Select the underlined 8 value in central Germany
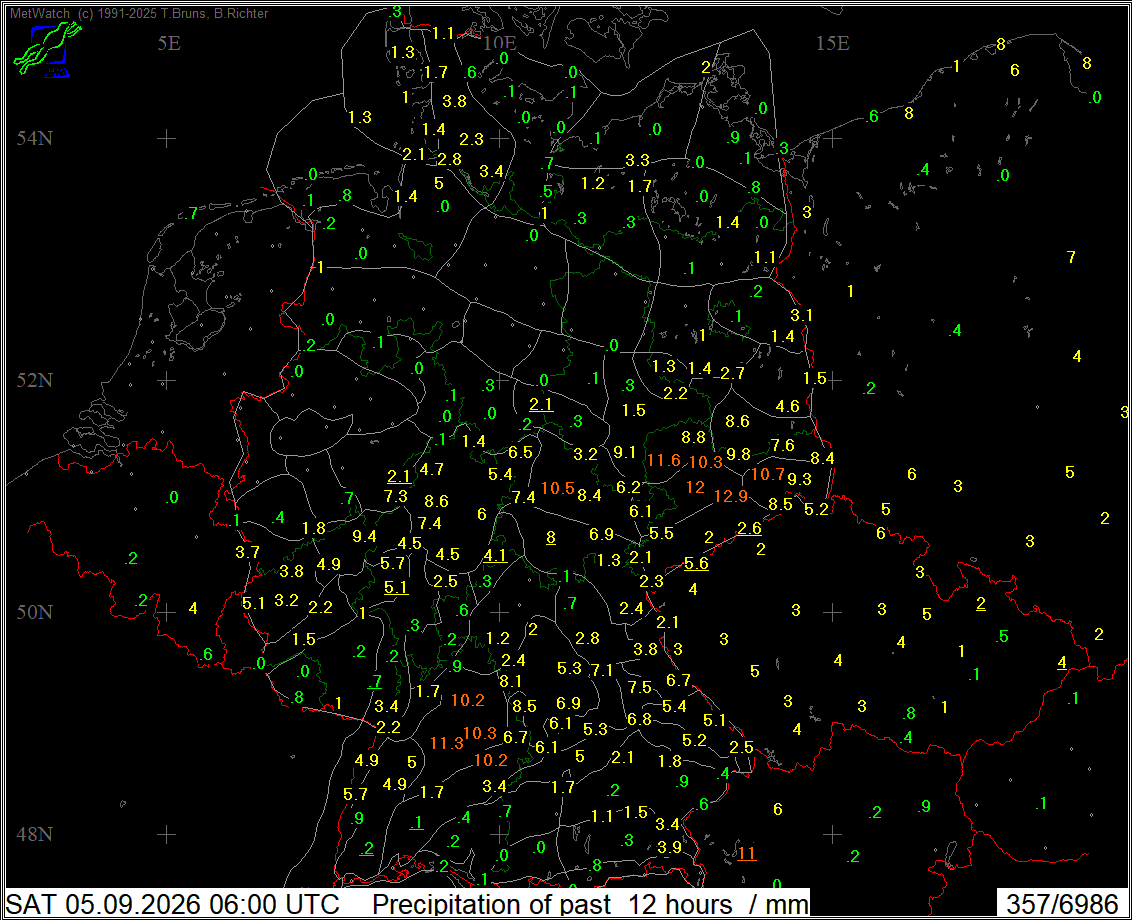This screenshot has width=1132, height=920. (x=551, y=537)
